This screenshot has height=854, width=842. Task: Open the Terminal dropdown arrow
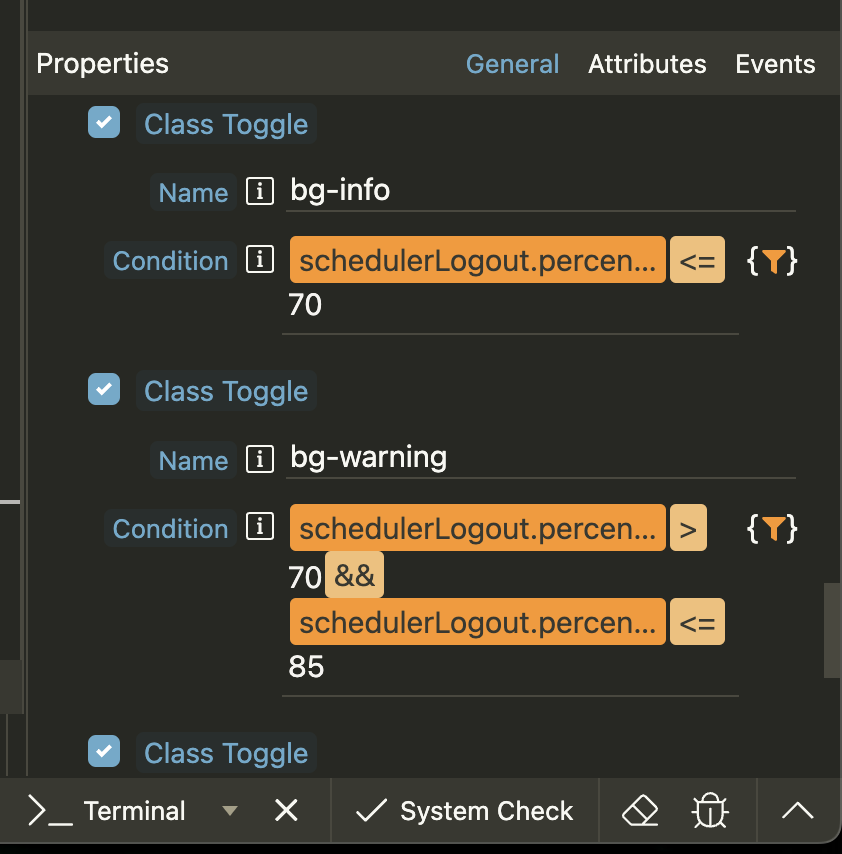(x=230, y=811)
